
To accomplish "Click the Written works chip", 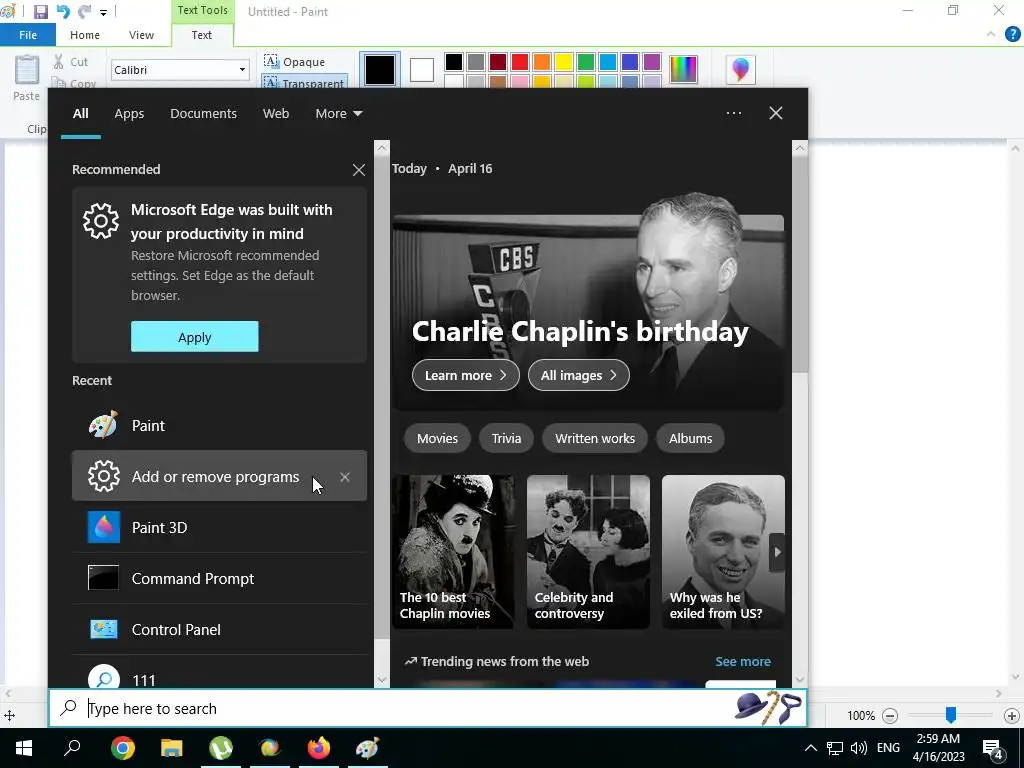I will point(595,438).
